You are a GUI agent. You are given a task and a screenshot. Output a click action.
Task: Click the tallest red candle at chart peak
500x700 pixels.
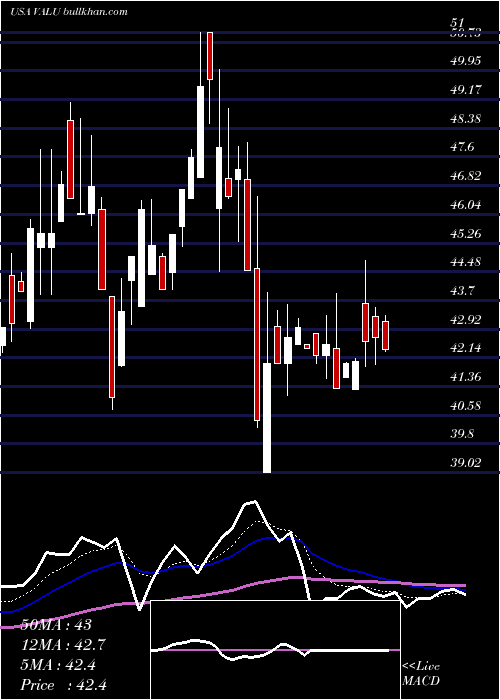(210, 56)
